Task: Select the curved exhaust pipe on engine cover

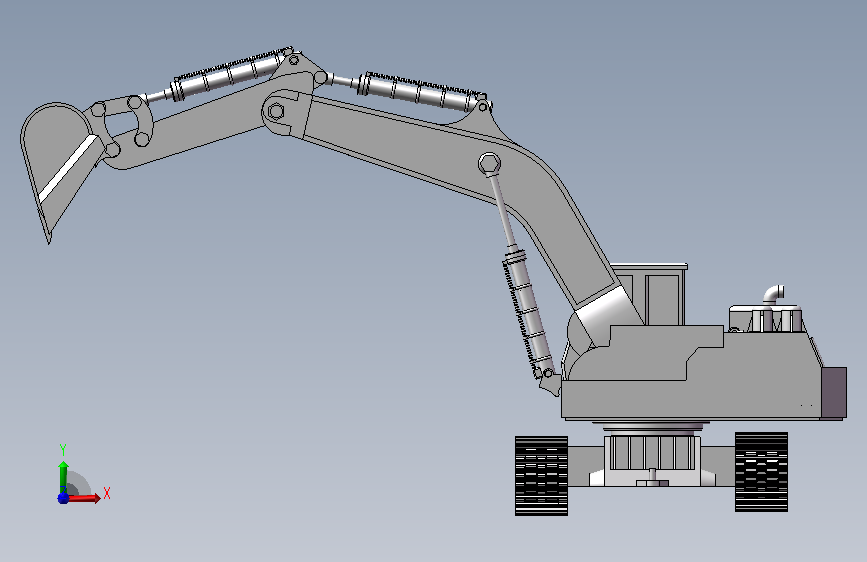Action: pyautogui.click(x=774, y=294)
